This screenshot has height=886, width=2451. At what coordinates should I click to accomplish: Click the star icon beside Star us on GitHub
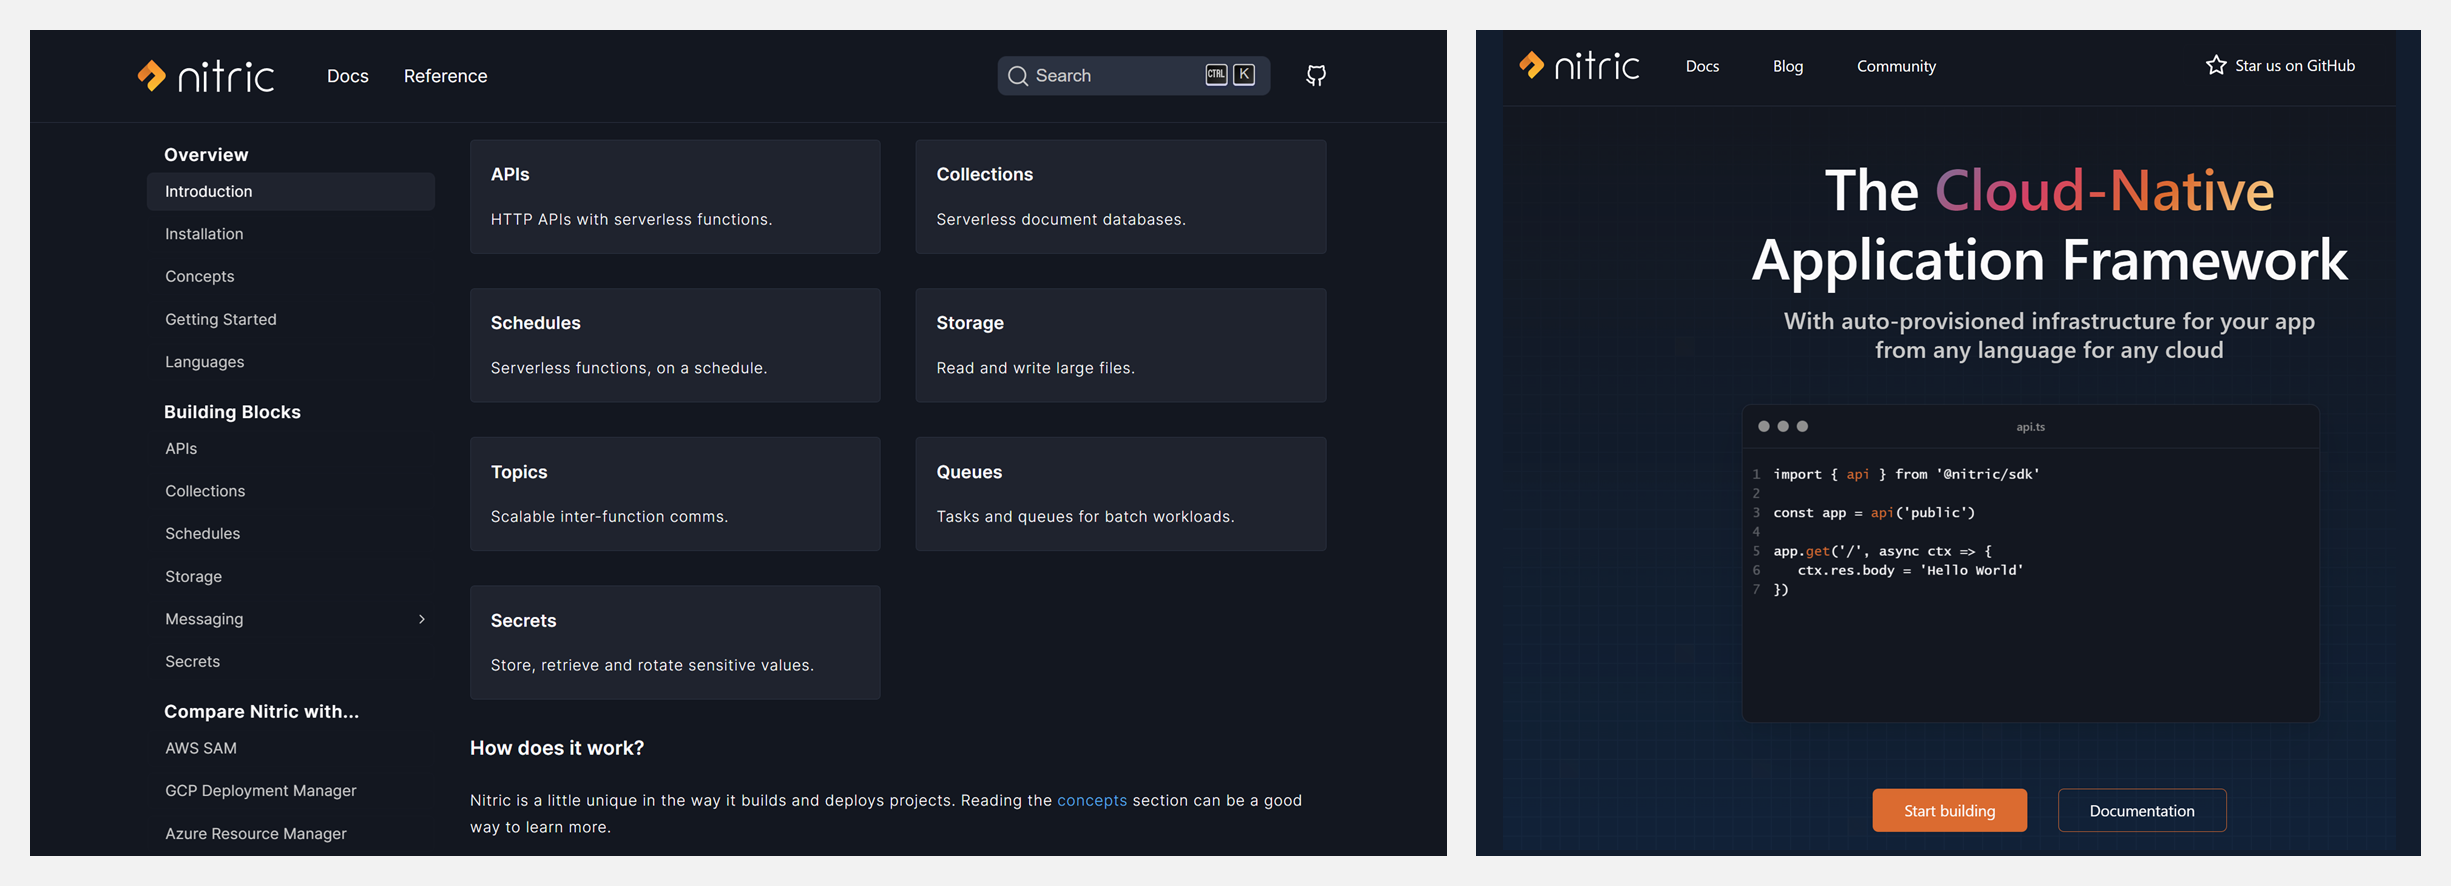(x=2216, y=65)
